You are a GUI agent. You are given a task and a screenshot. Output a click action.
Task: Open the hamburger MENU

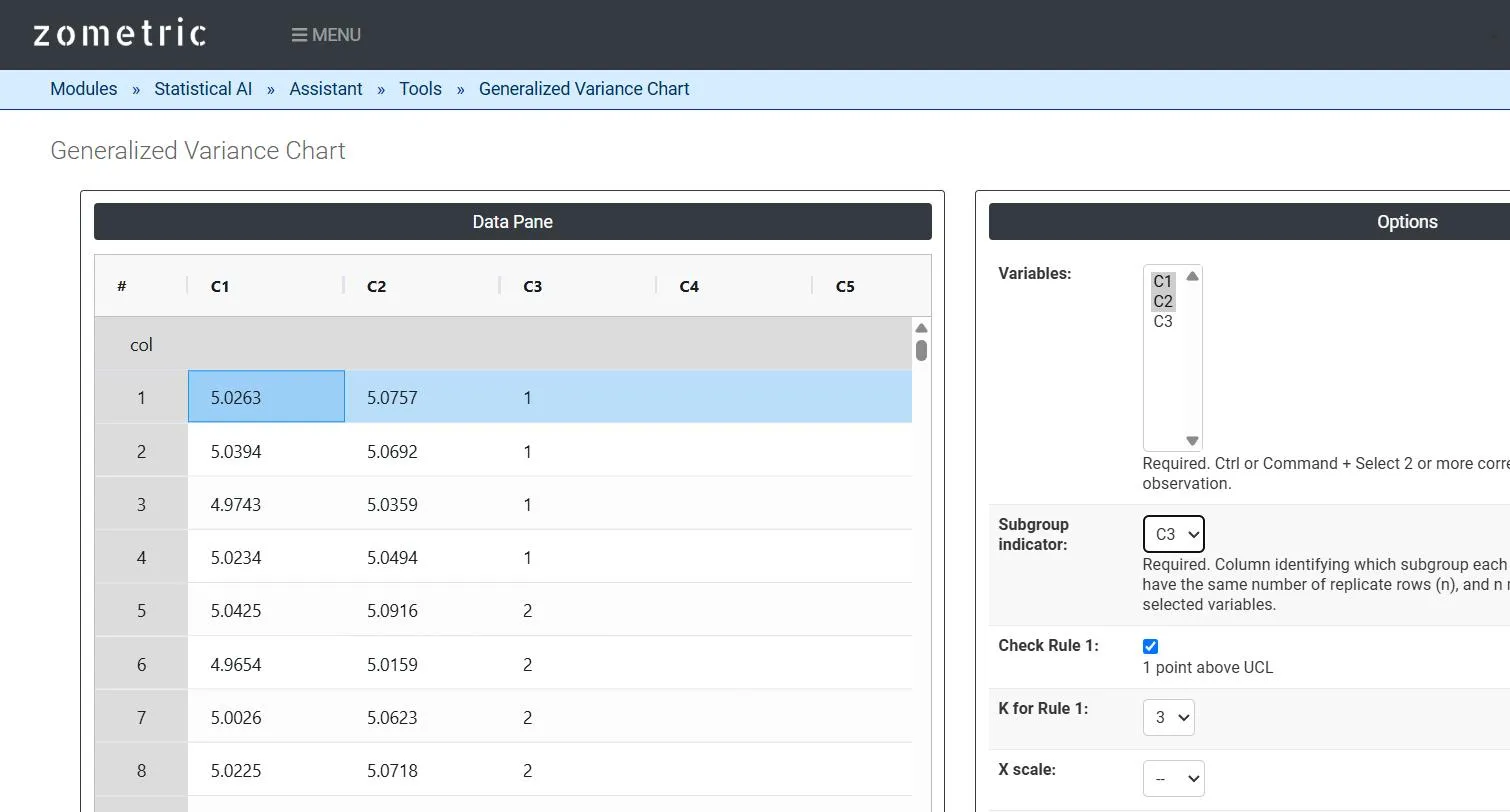pos(326,35)
